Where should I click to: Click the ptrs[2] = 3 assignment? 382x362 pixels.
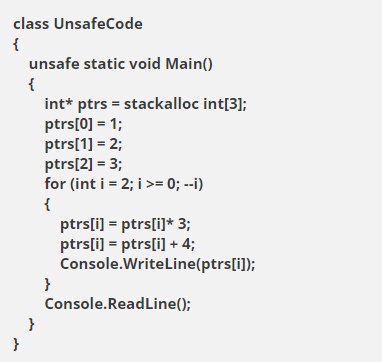click(84, 164)
